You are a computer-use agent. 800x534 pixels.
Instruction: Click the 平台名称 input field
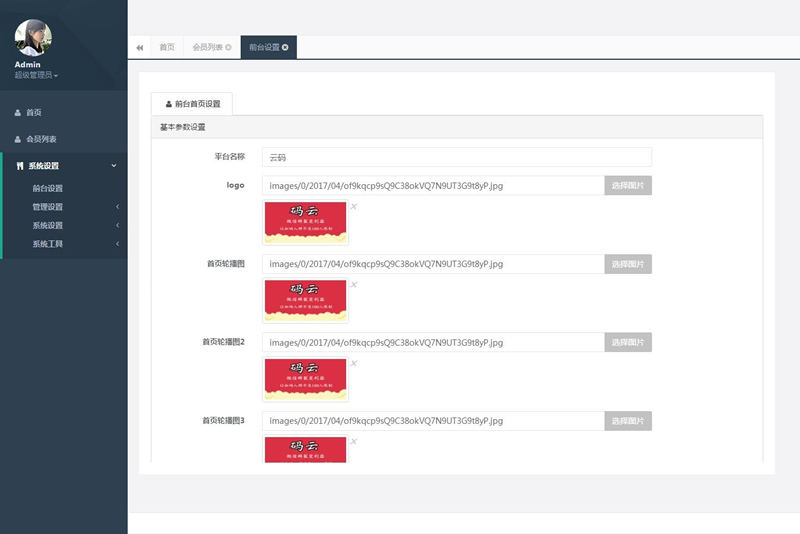(x=456, y=157)
